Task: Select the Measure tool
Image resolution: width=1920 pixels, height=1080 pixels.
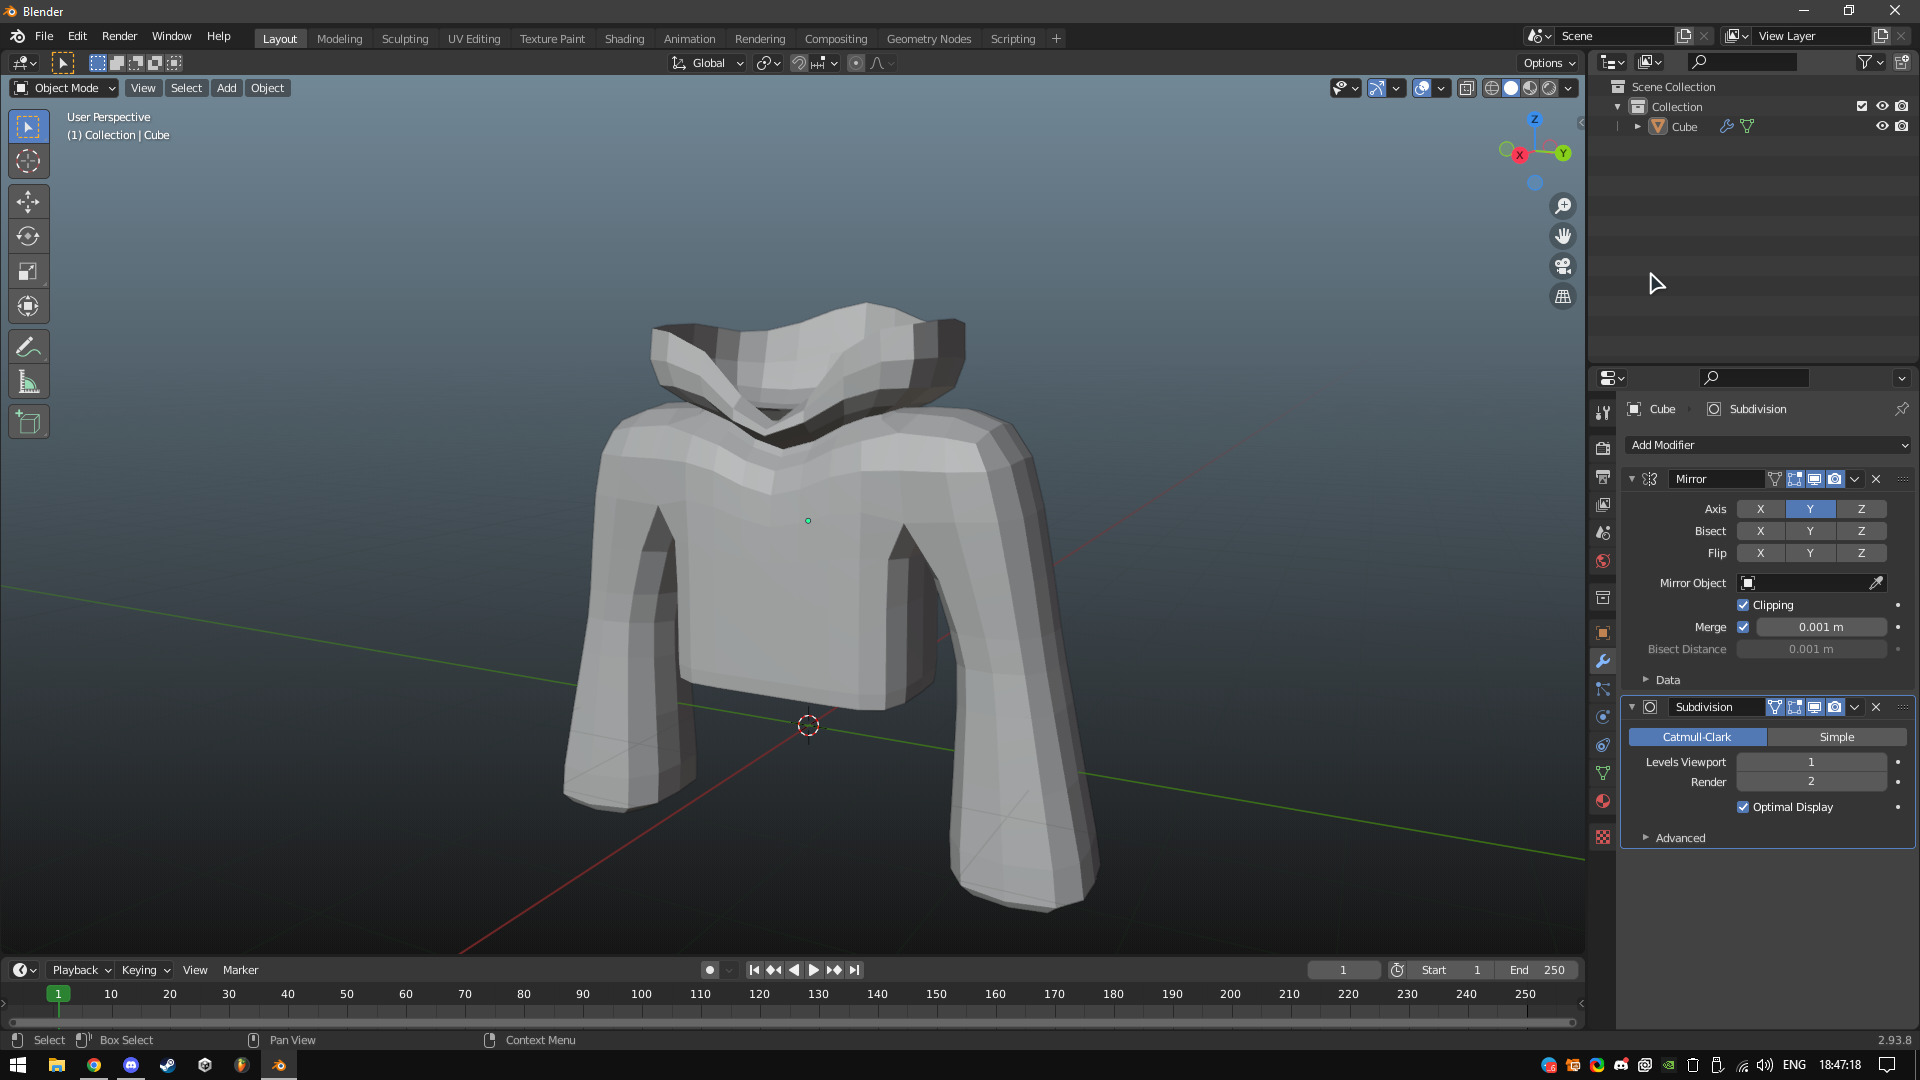Action: [x=28, y=382]
